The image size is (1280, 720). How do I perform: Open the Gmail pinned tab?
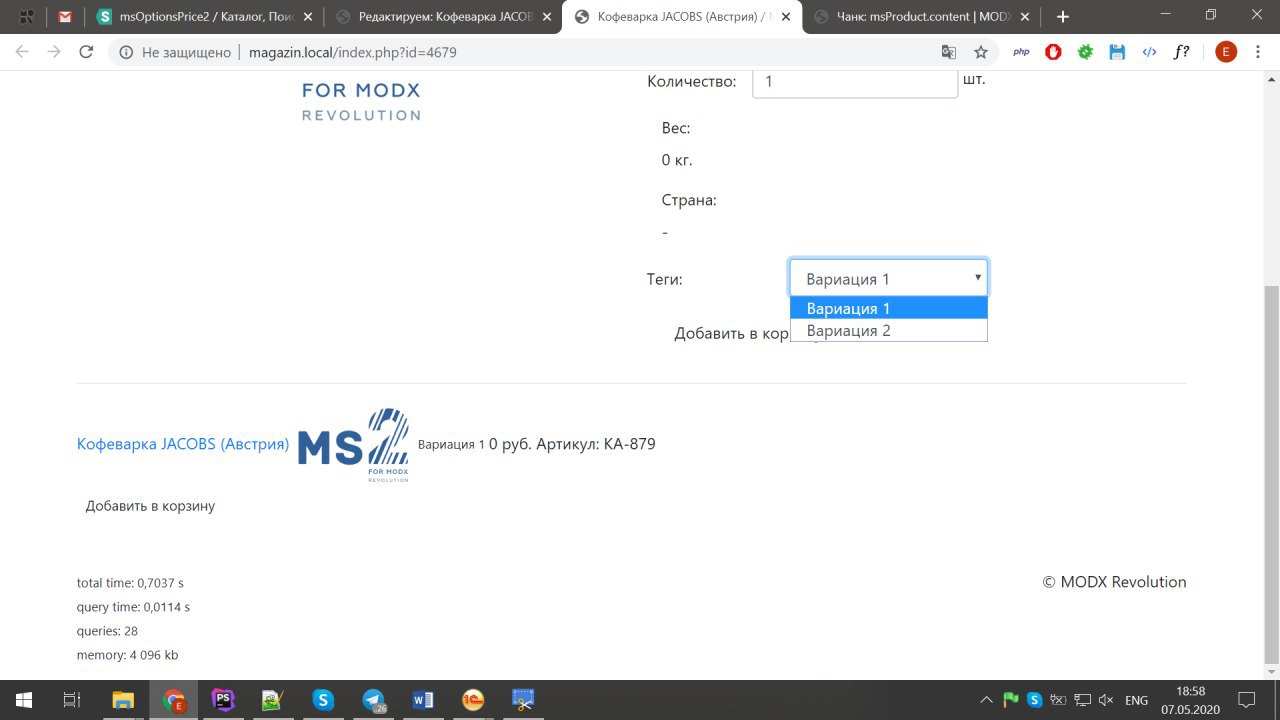click(x=65, y=17)
